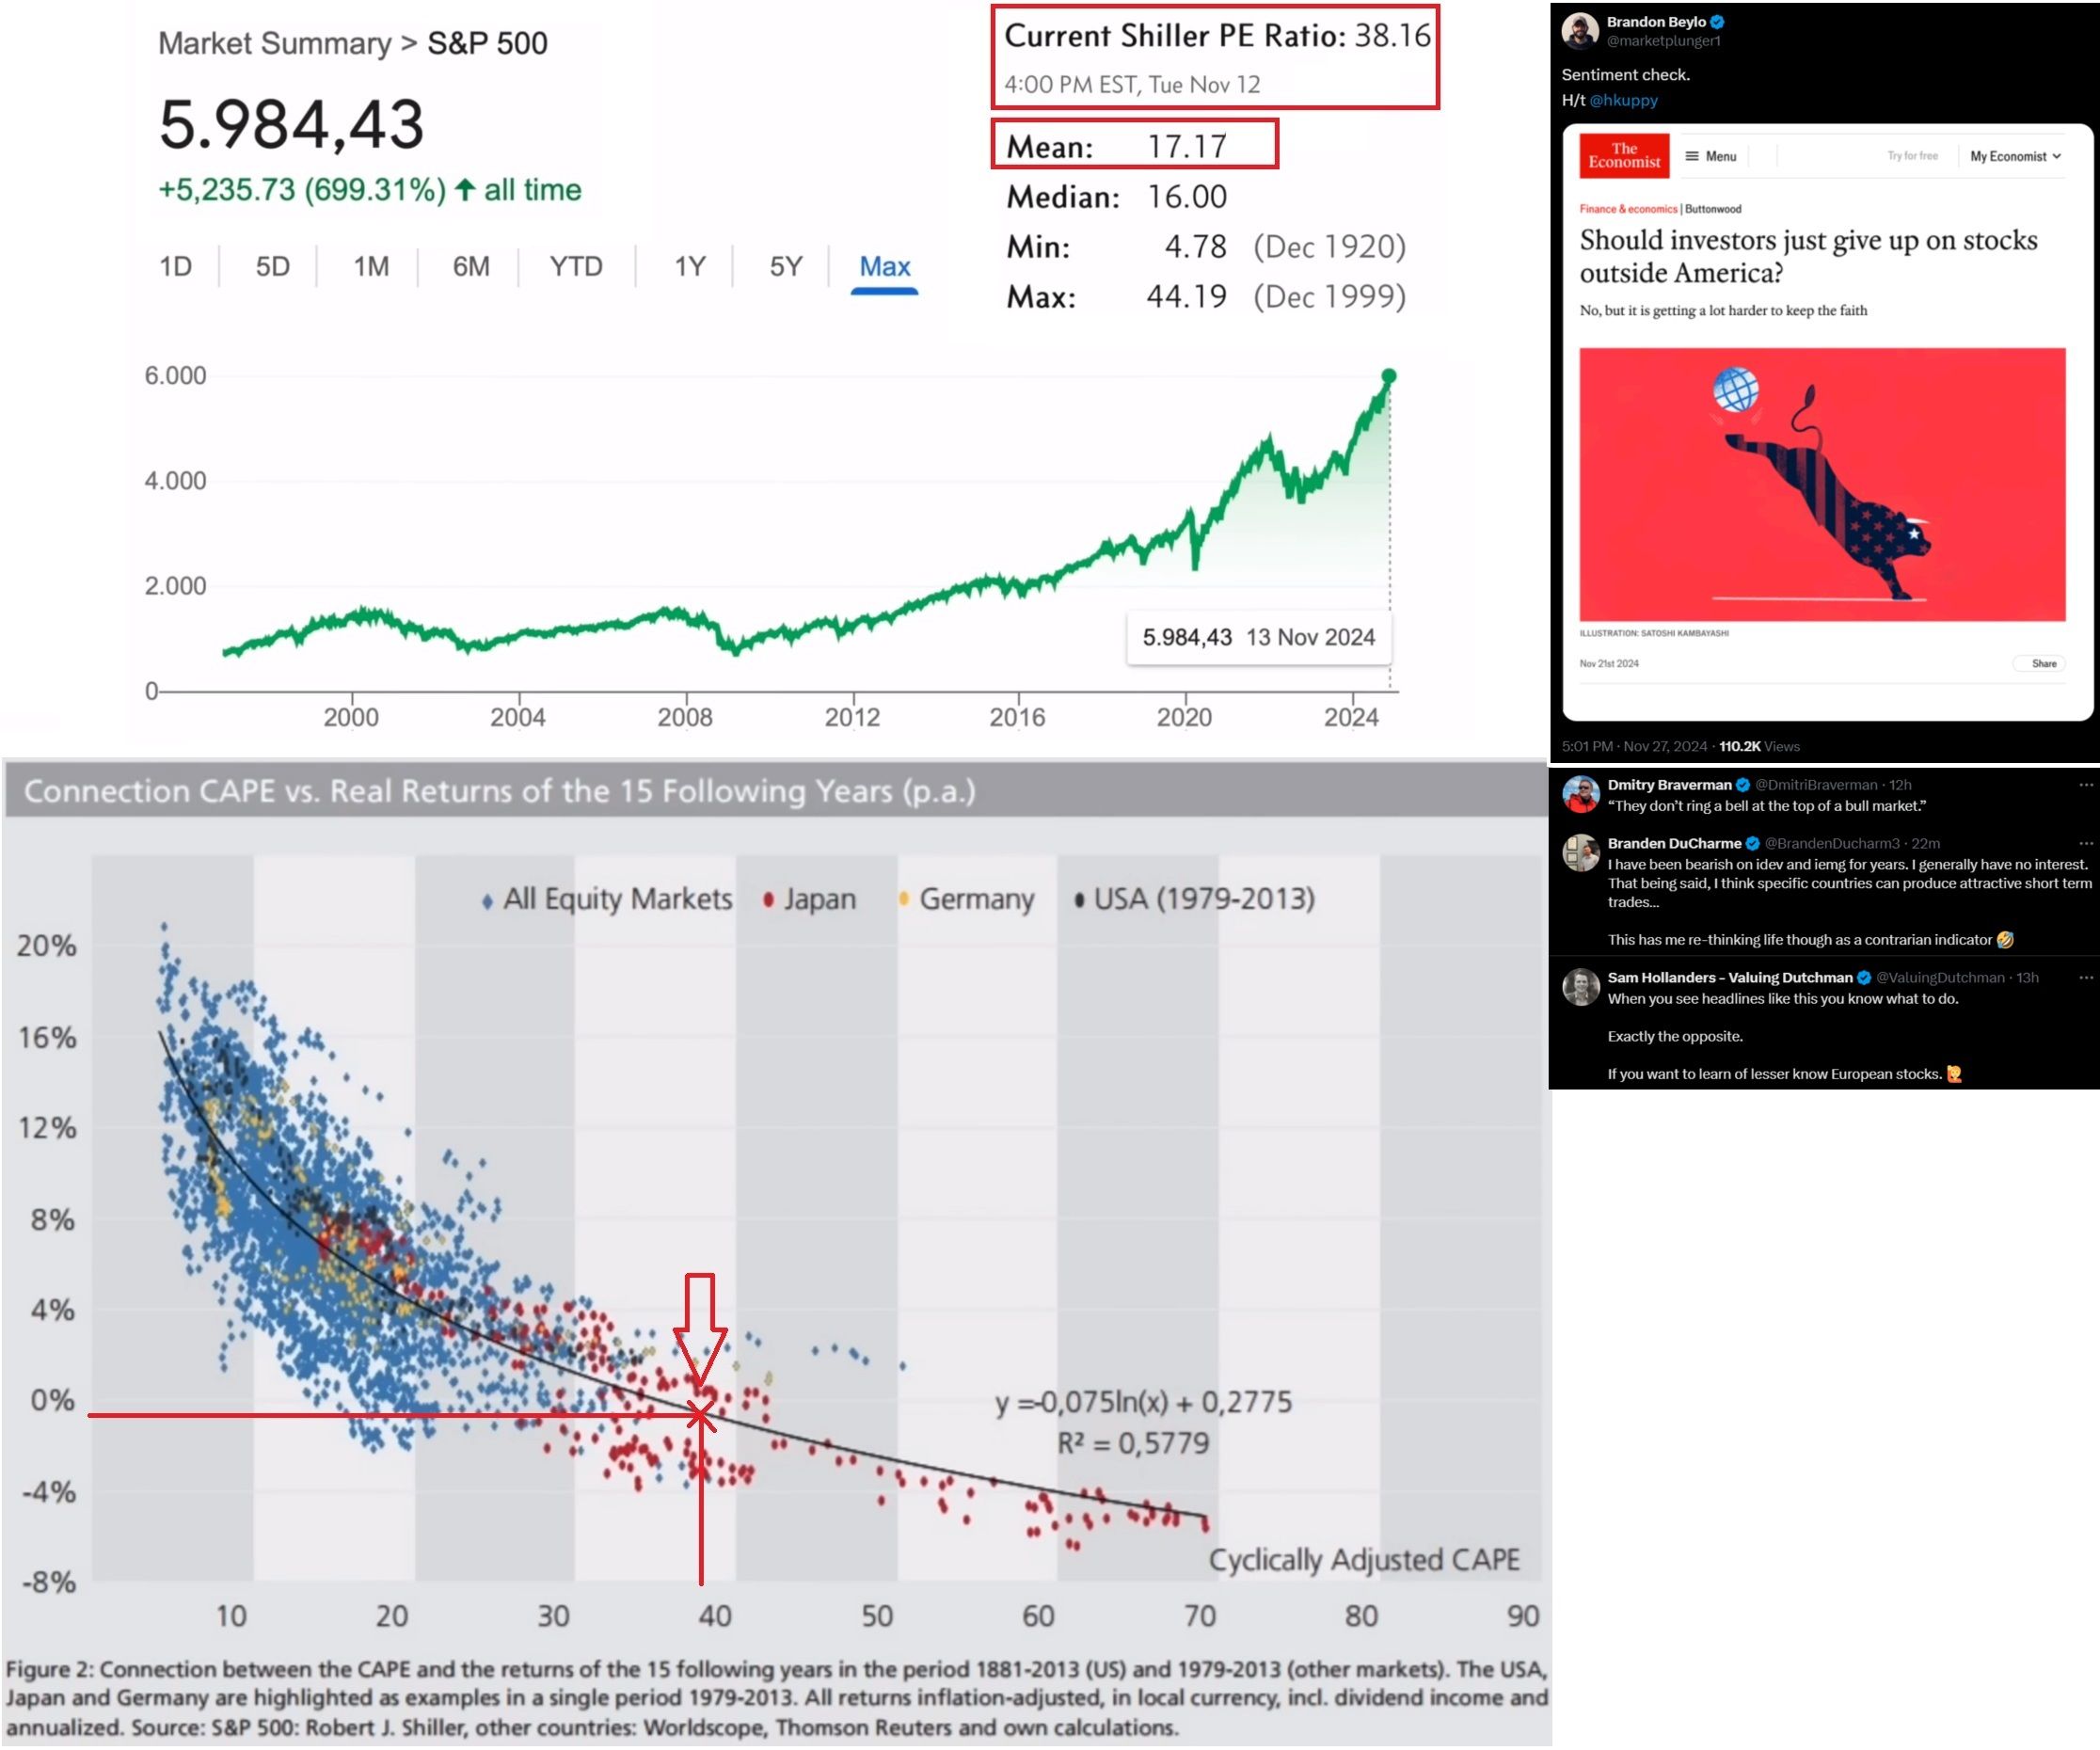Open the Economist hamburger Menu

pos(1711,156)
